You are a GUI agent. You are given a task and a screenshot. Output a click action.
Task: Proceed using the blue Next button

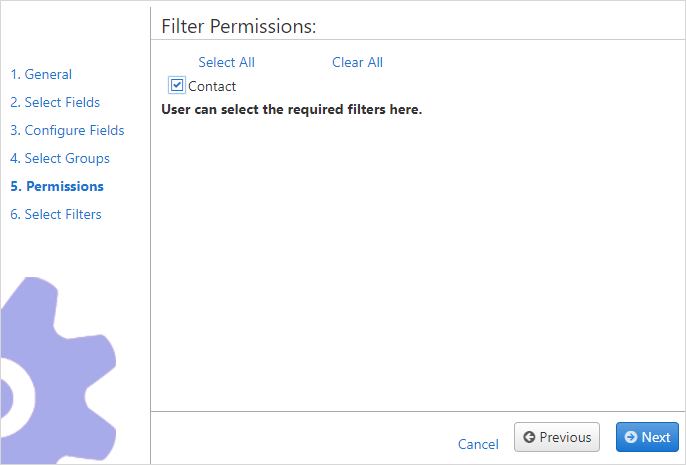648,437
